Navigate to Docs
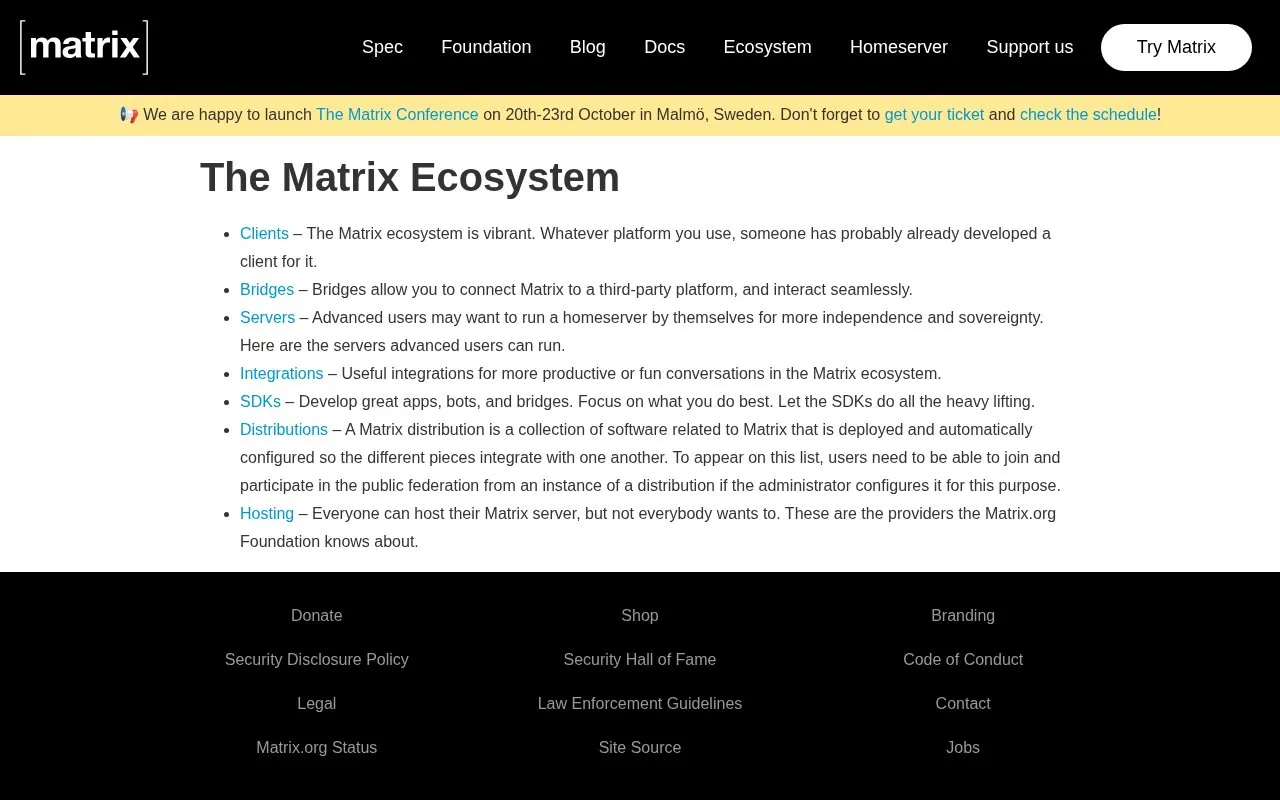Screen dimensions: 1280x800 click(x=664, y=47)
